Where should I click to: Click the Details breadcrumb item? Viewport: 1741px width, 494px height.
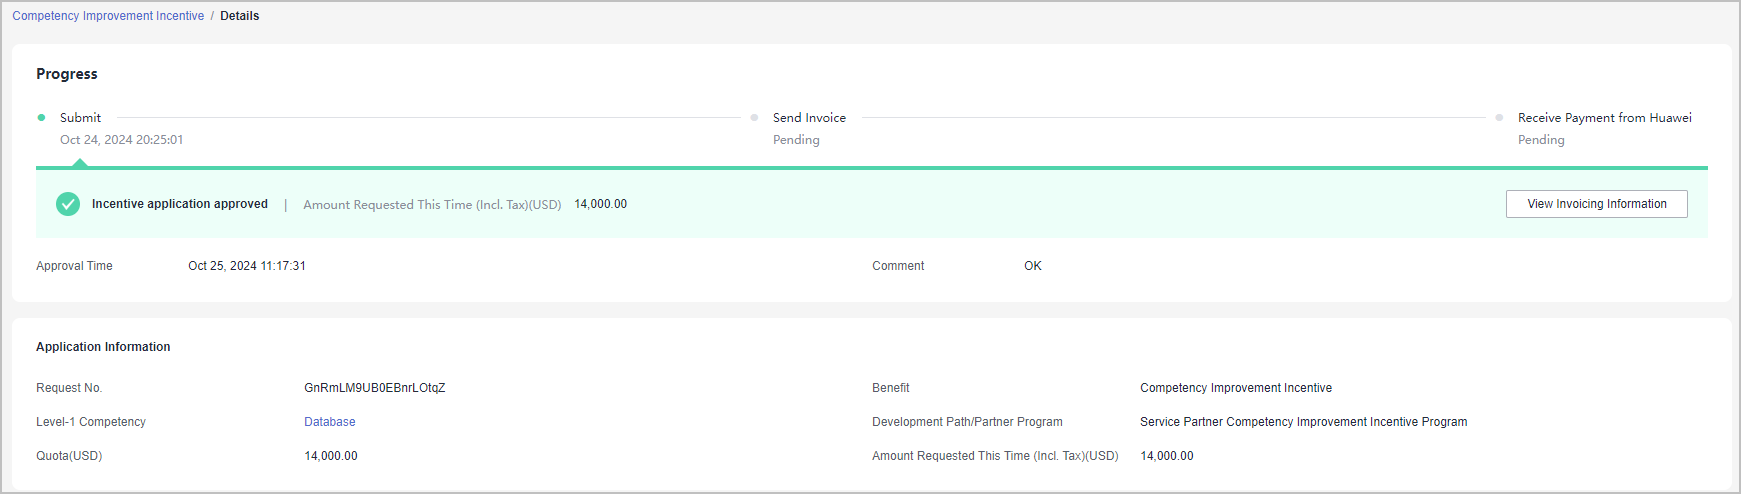coord(240,16)
